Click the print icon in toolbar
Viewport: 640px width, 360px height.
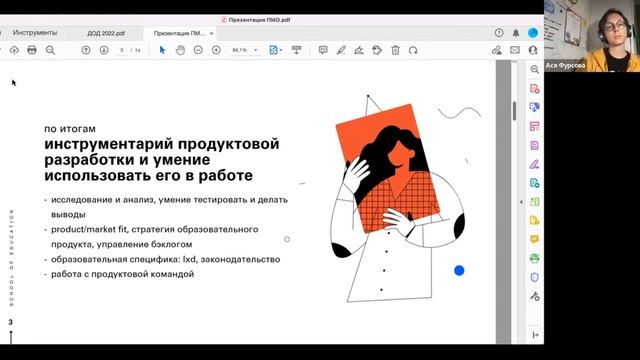(x=32, y=50)
